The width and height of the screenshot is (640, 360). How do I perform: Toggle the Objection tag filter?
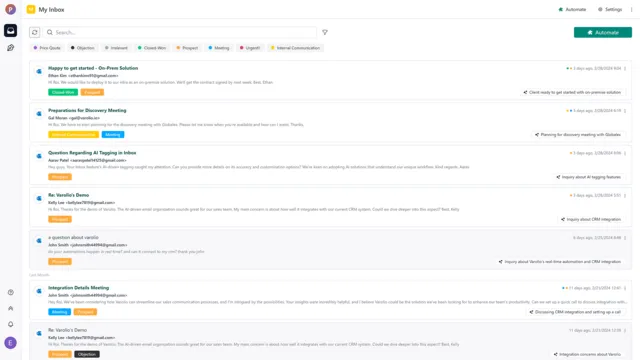pos(82,48)
